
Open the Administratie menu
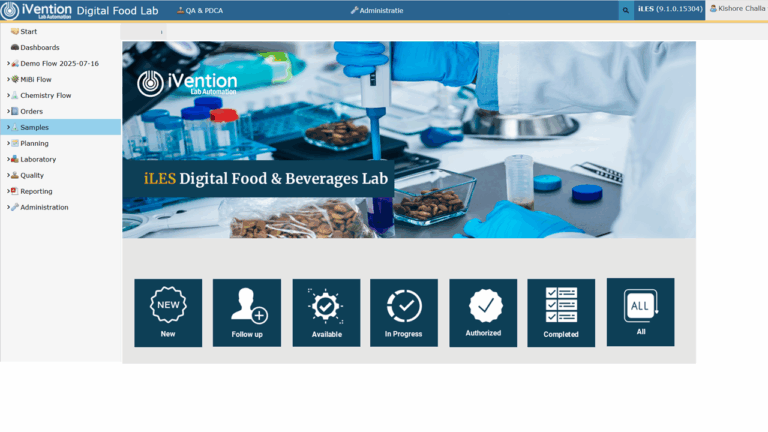click(377, 10)
